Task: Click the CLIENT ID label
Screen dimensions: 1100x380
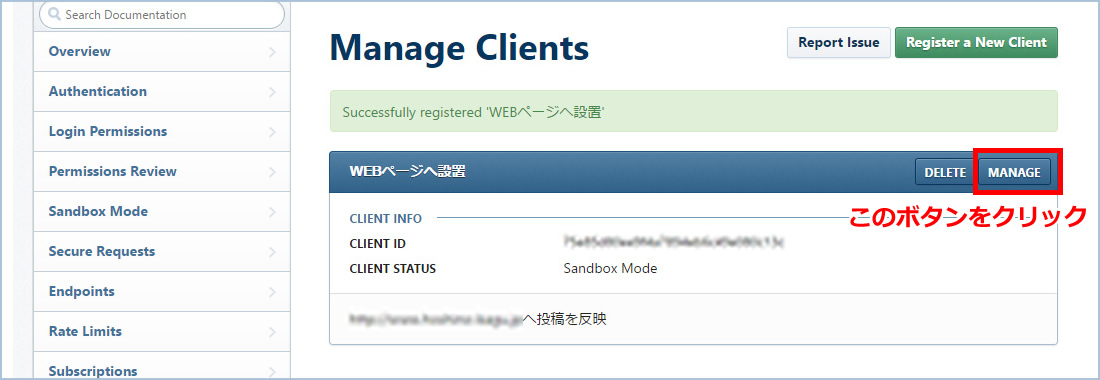Action: pos(377,244)
